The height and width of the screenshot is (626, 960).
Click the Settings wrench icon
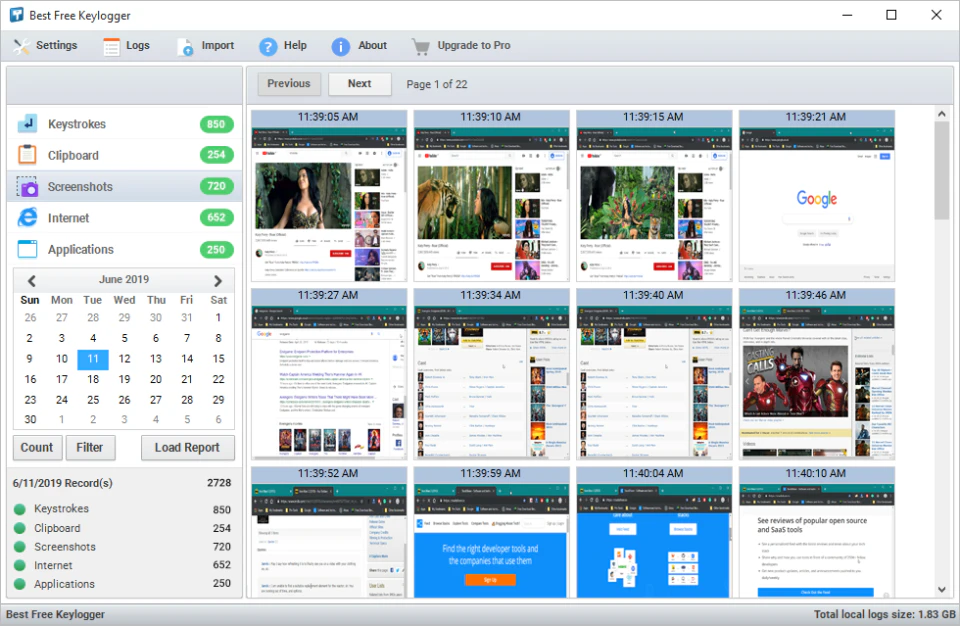[19, 44]
